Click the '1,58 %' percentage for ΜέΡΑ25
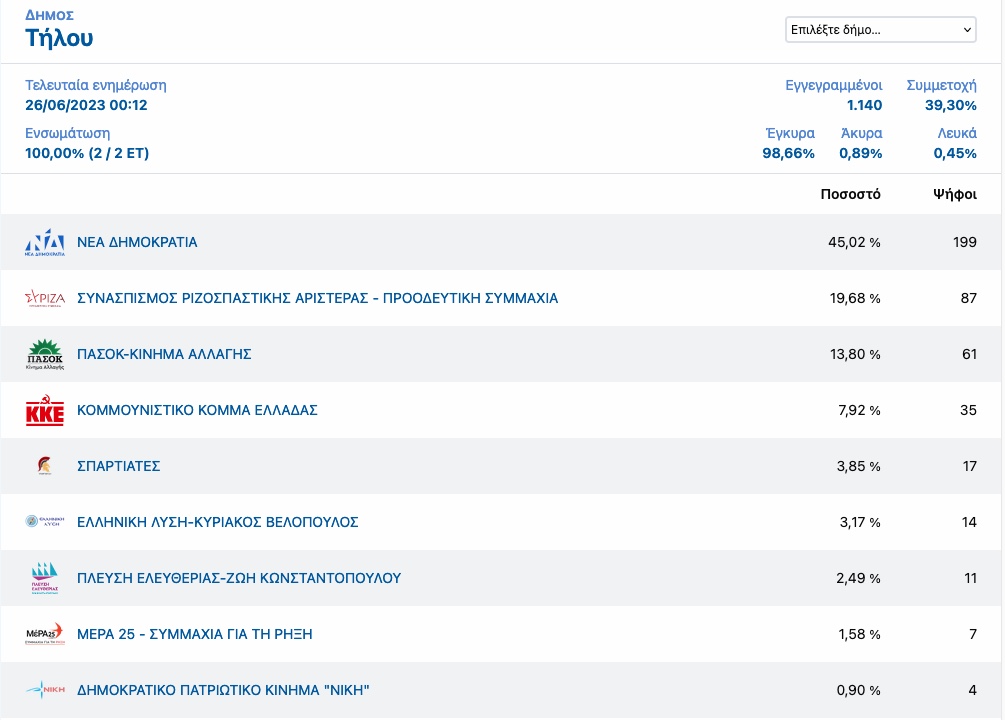Screen dimensions: 1005x720 pos(860,634)
